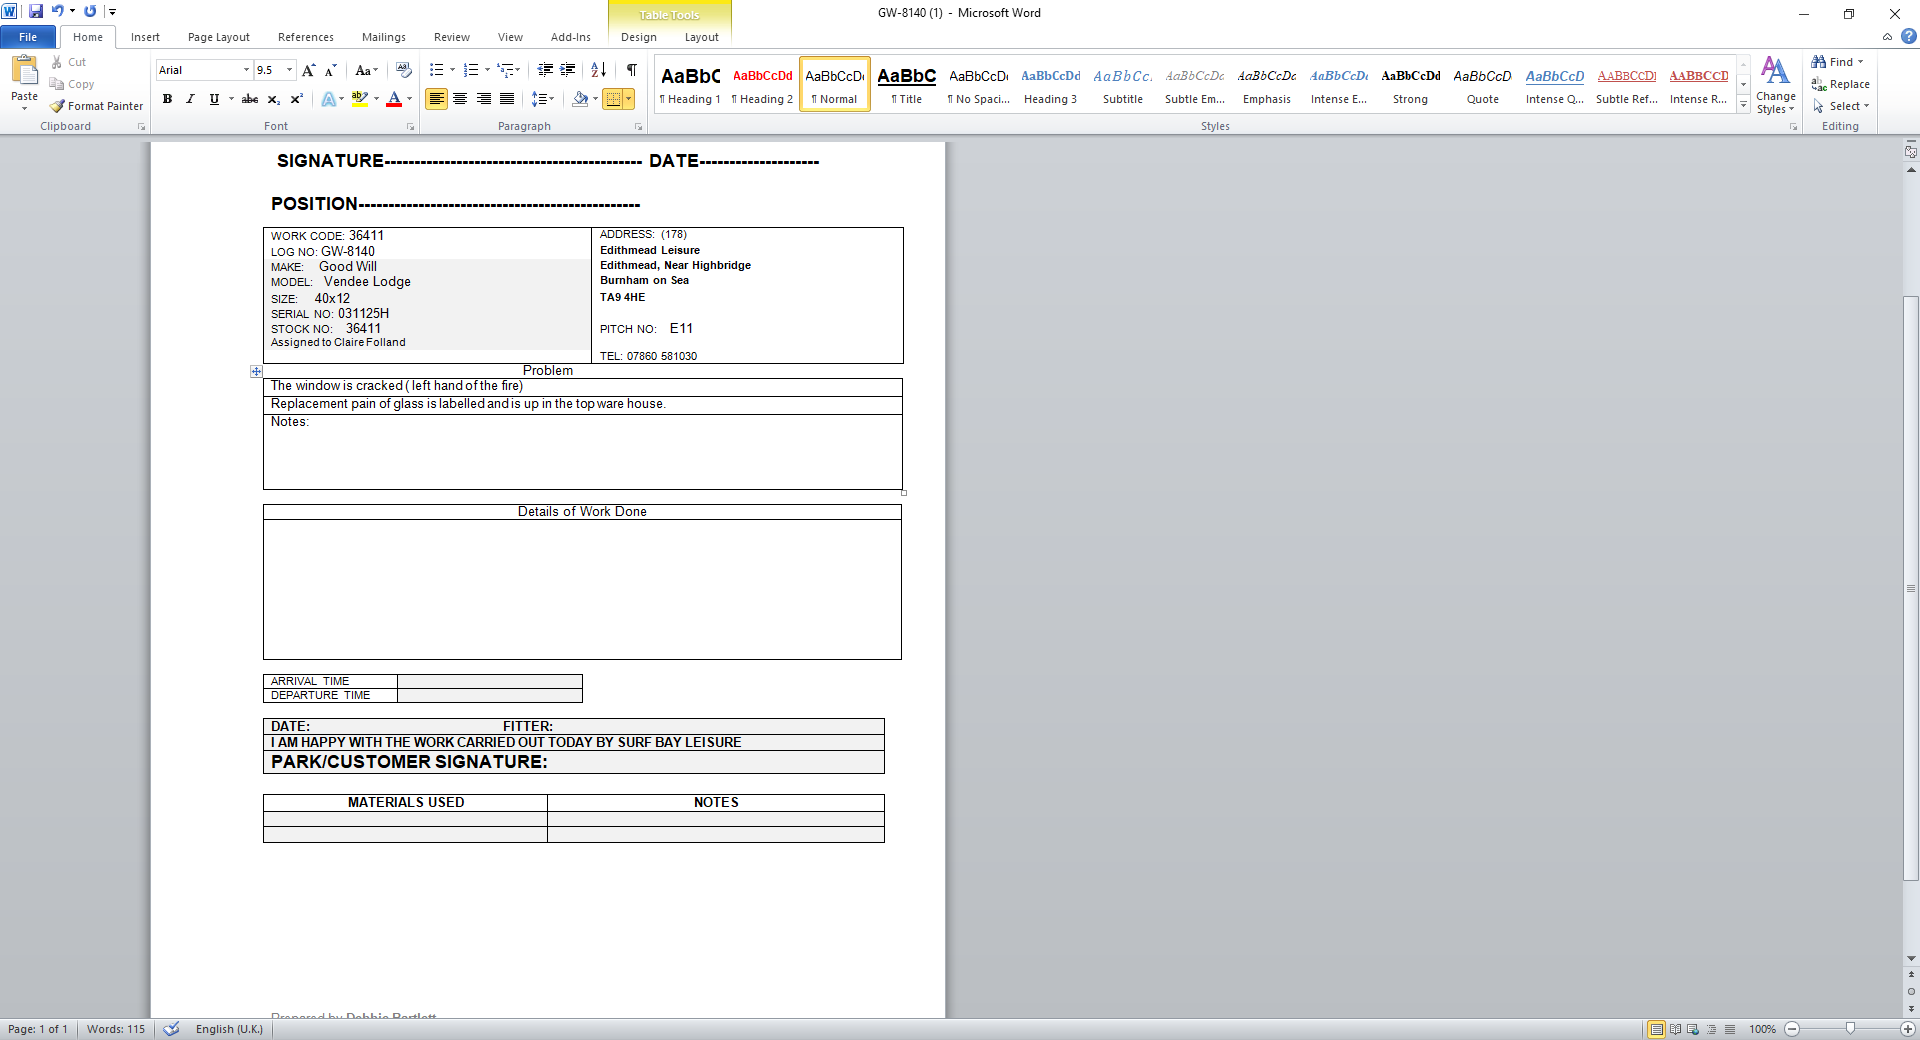Click the Find button
Image resolution: width=1920 pixels, height=1040 pixels.
tap(1838, 62)
